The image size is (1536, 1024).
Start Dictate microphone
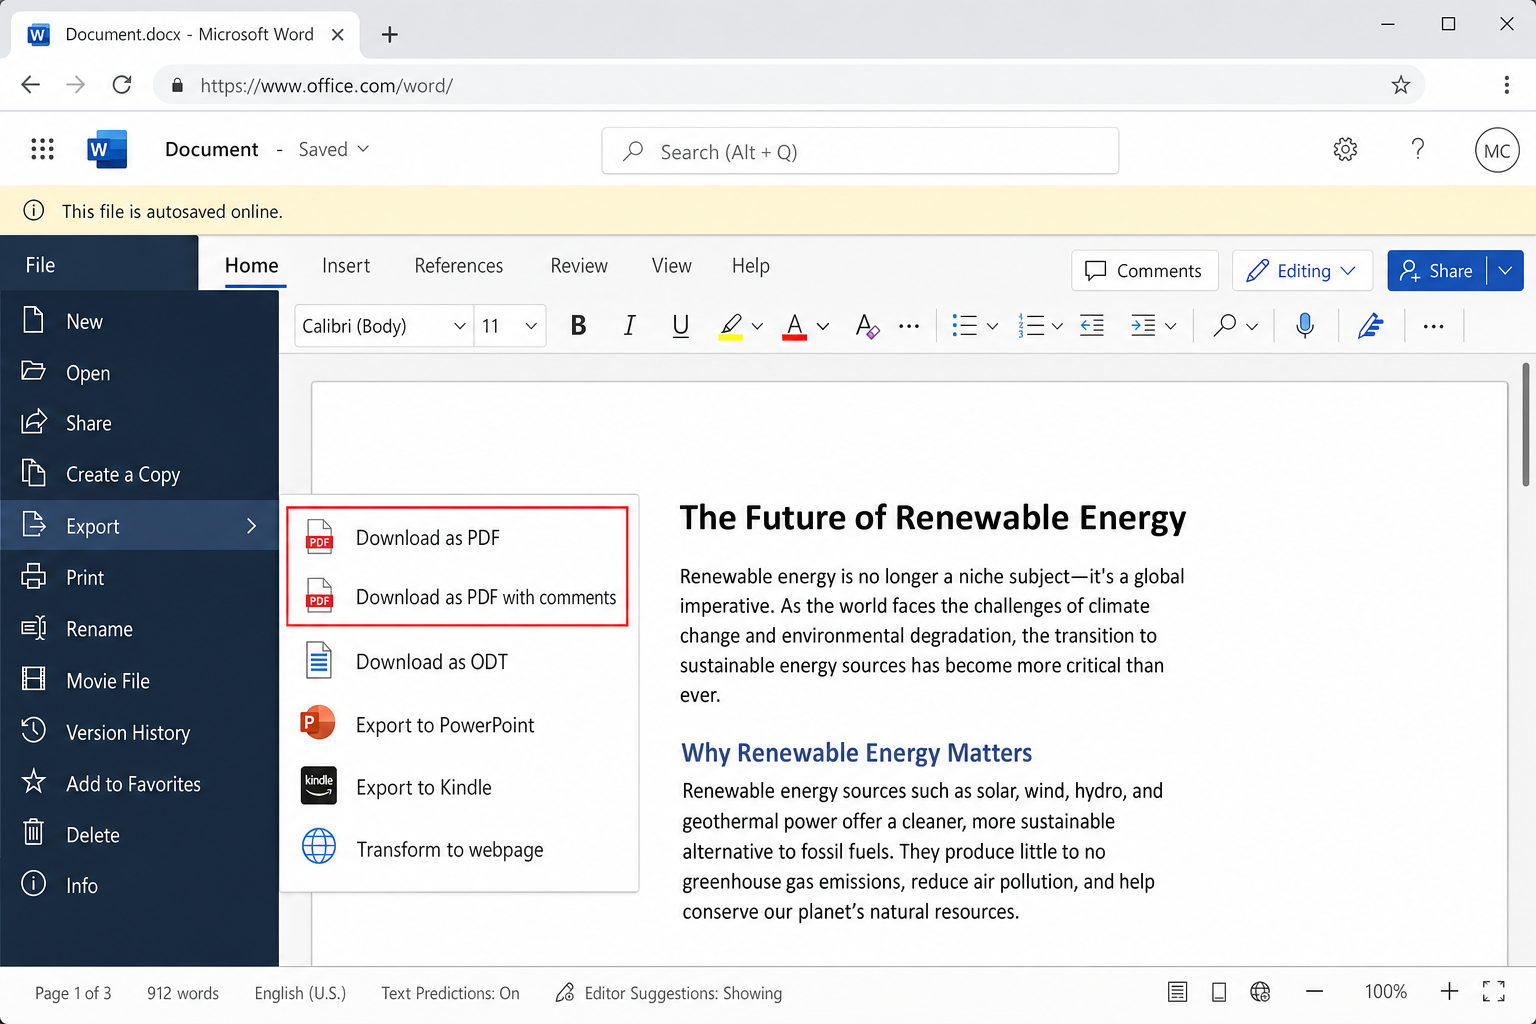point(1304,326)
